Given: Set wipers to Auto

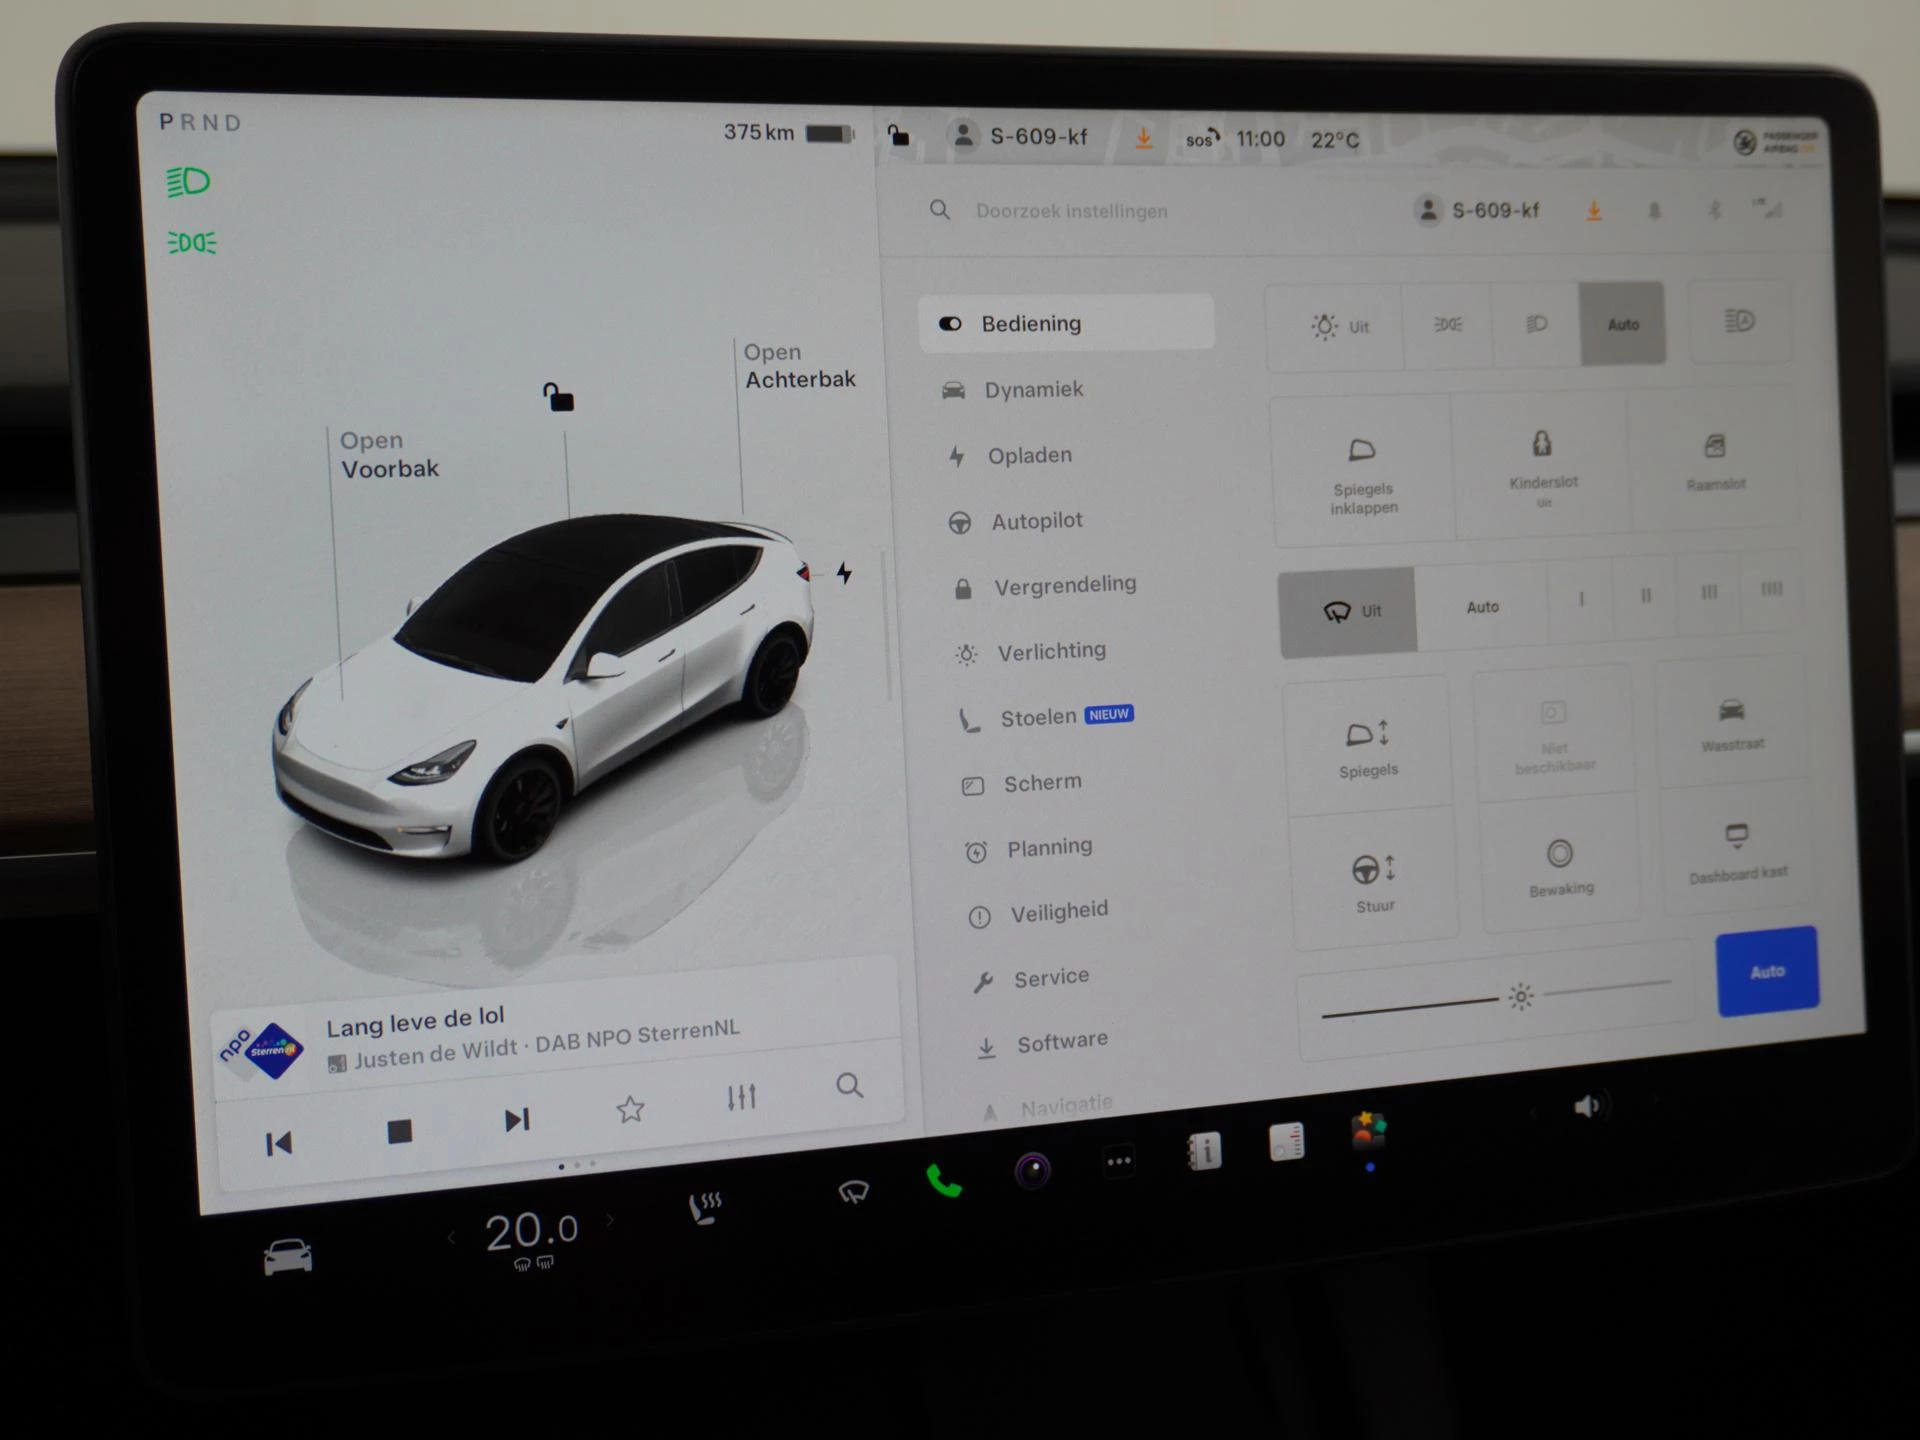Looking at the screenshot, I should [1482, 607].
